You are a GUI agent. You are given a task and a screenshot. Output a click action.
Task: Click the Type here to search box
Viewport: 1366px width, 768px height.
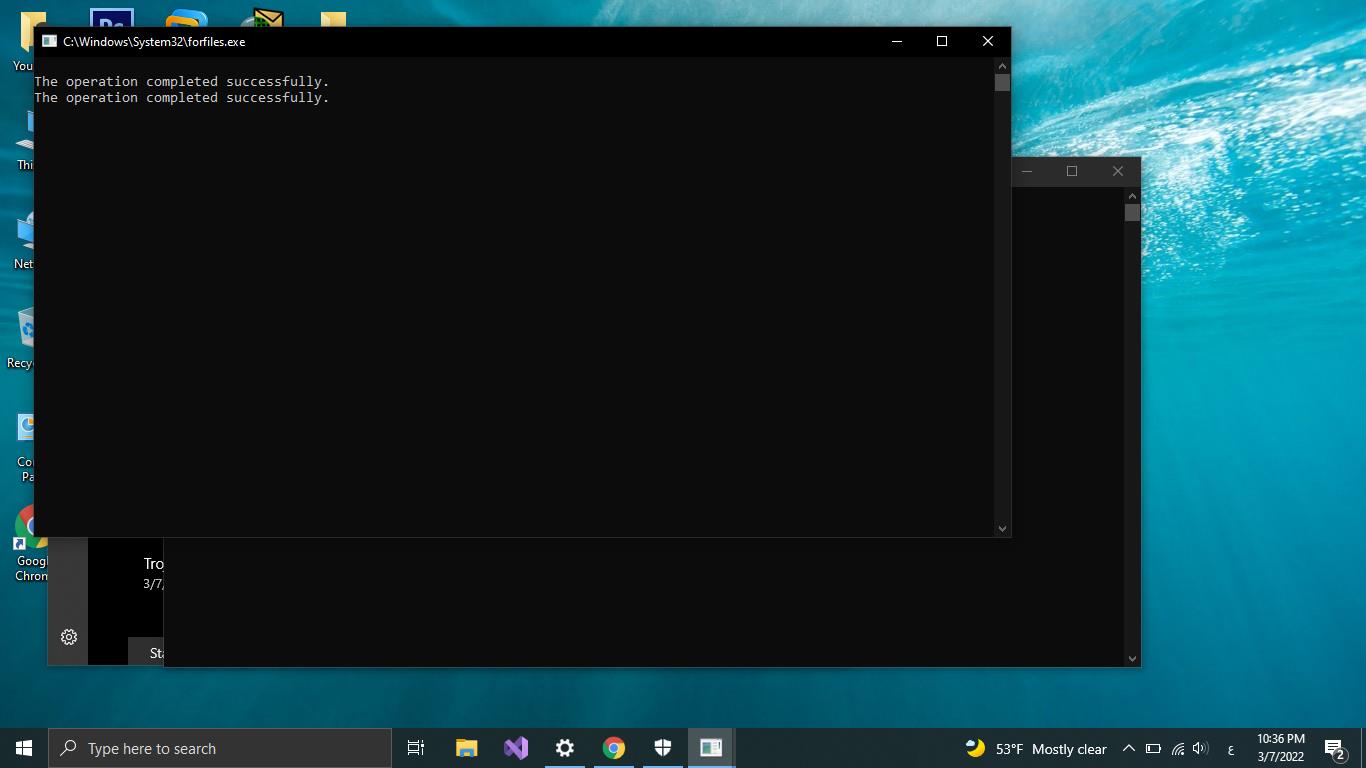click(x=220, y=748)
